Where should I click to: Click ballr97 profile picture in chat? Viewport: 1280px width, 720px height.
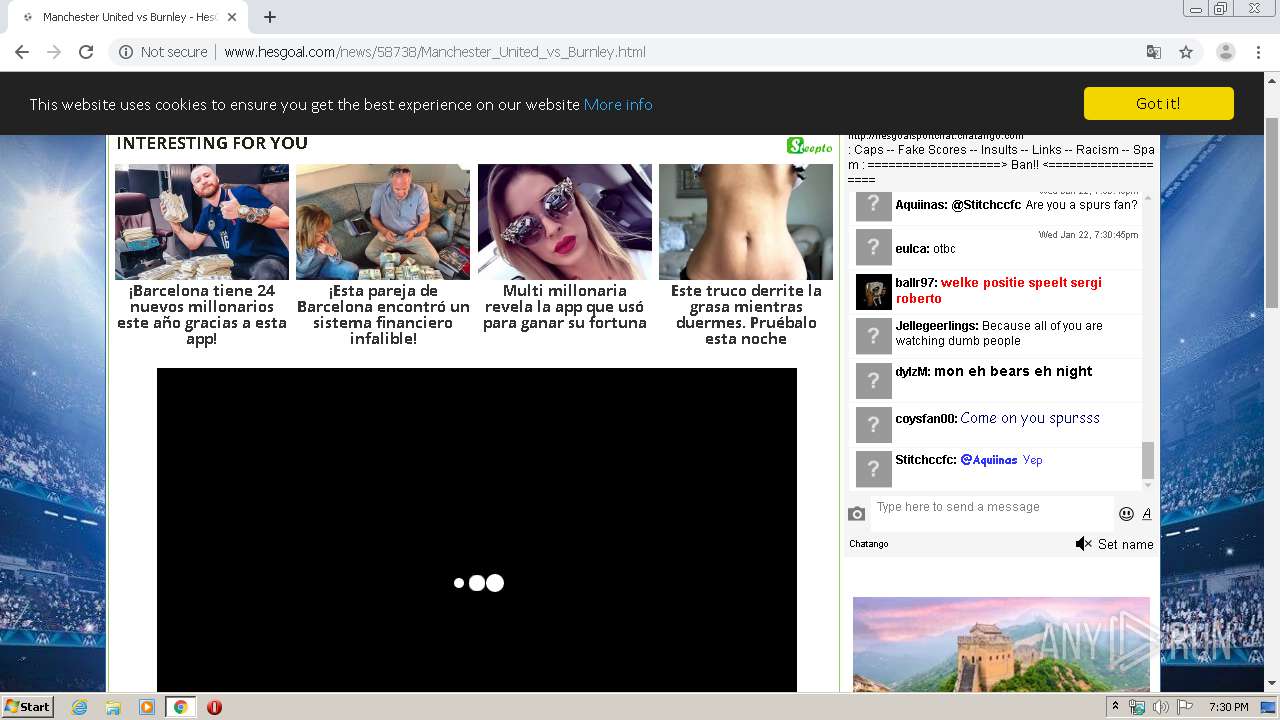873,291
